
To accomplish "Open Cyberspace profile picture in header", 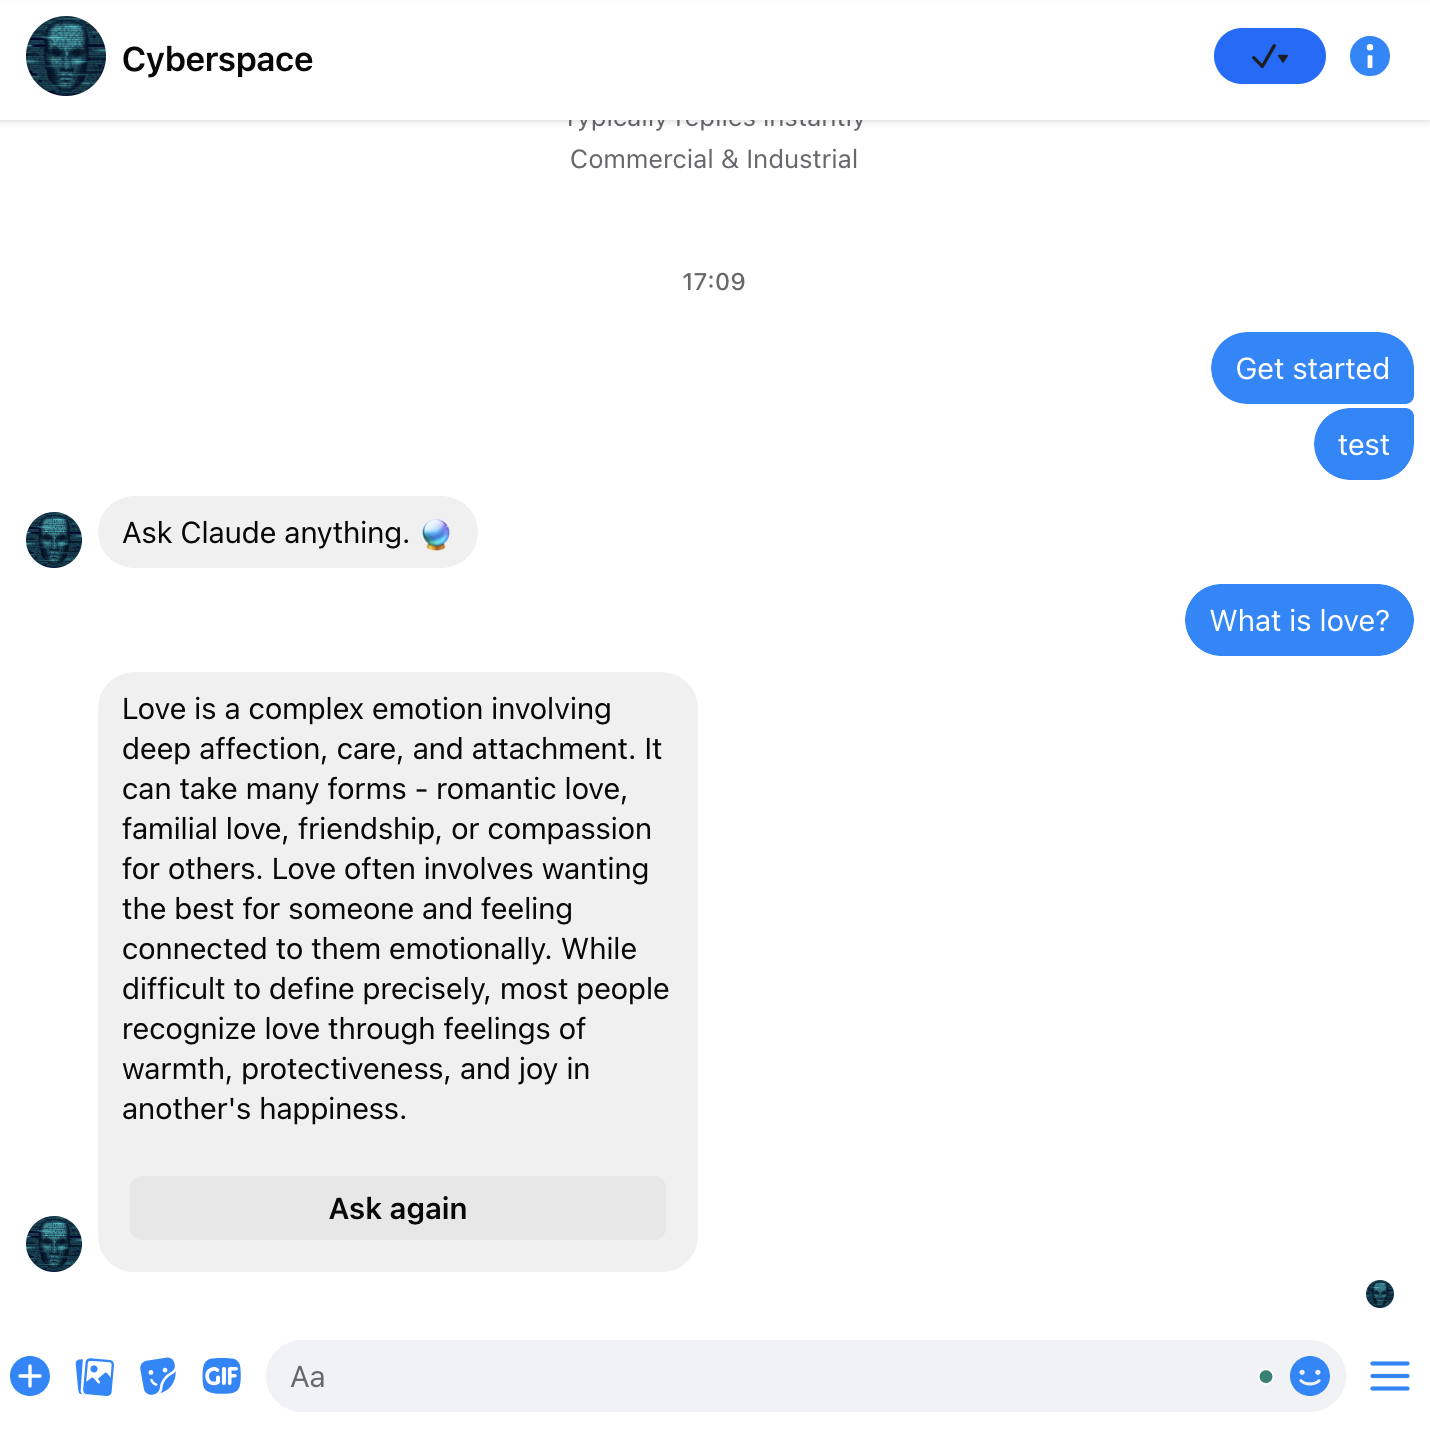I will 66,56.
